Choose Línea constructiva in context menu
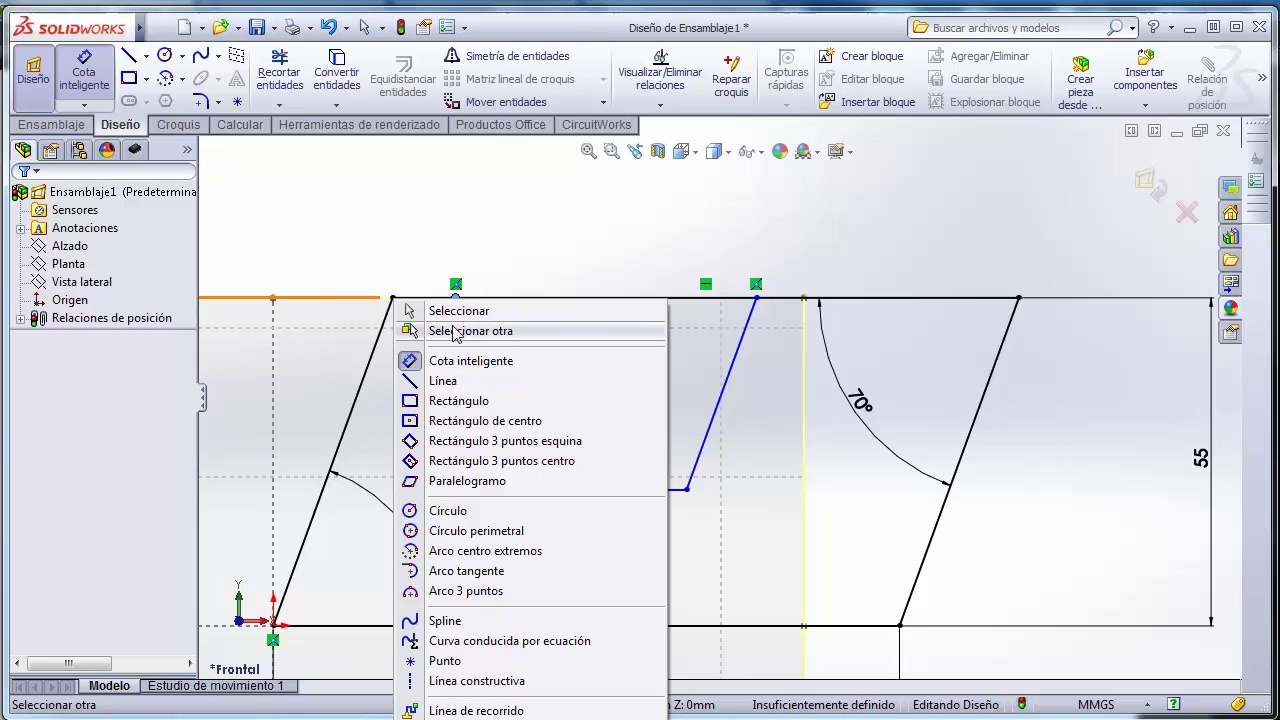Viewport: 1280px width, 720px height. point(531,681)
